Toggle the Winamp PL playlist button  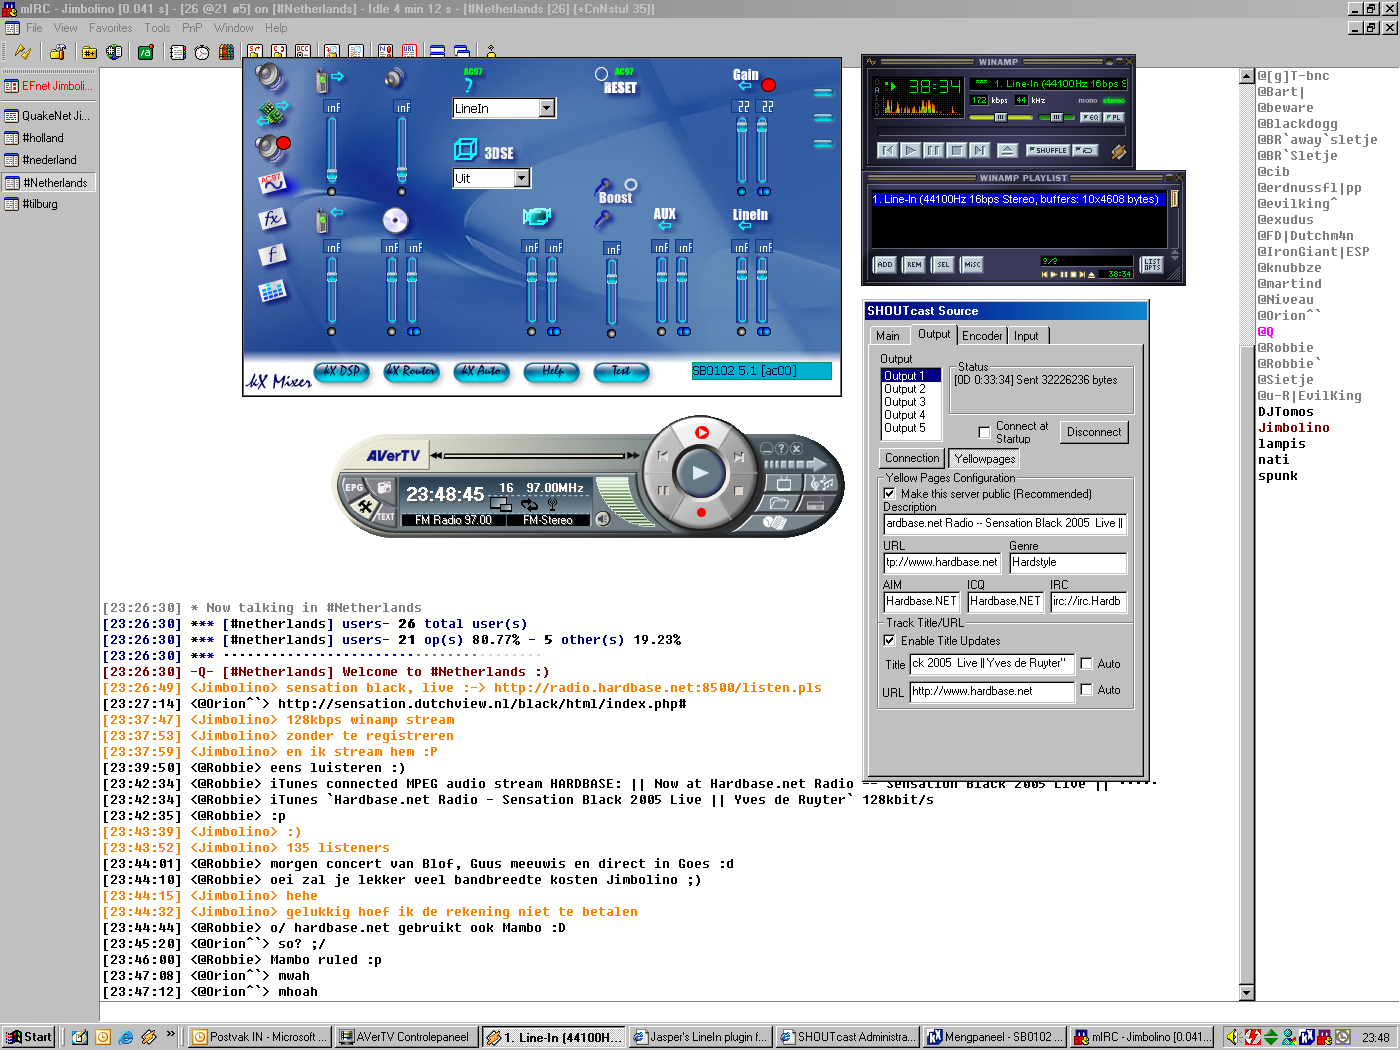point(1113,117)
